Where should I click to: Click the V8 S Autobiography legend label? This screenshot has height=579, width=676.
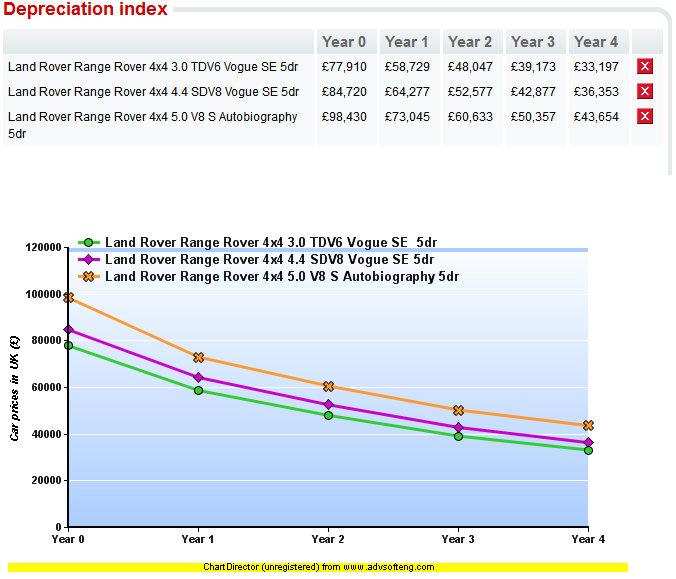[x=282, y=277]
